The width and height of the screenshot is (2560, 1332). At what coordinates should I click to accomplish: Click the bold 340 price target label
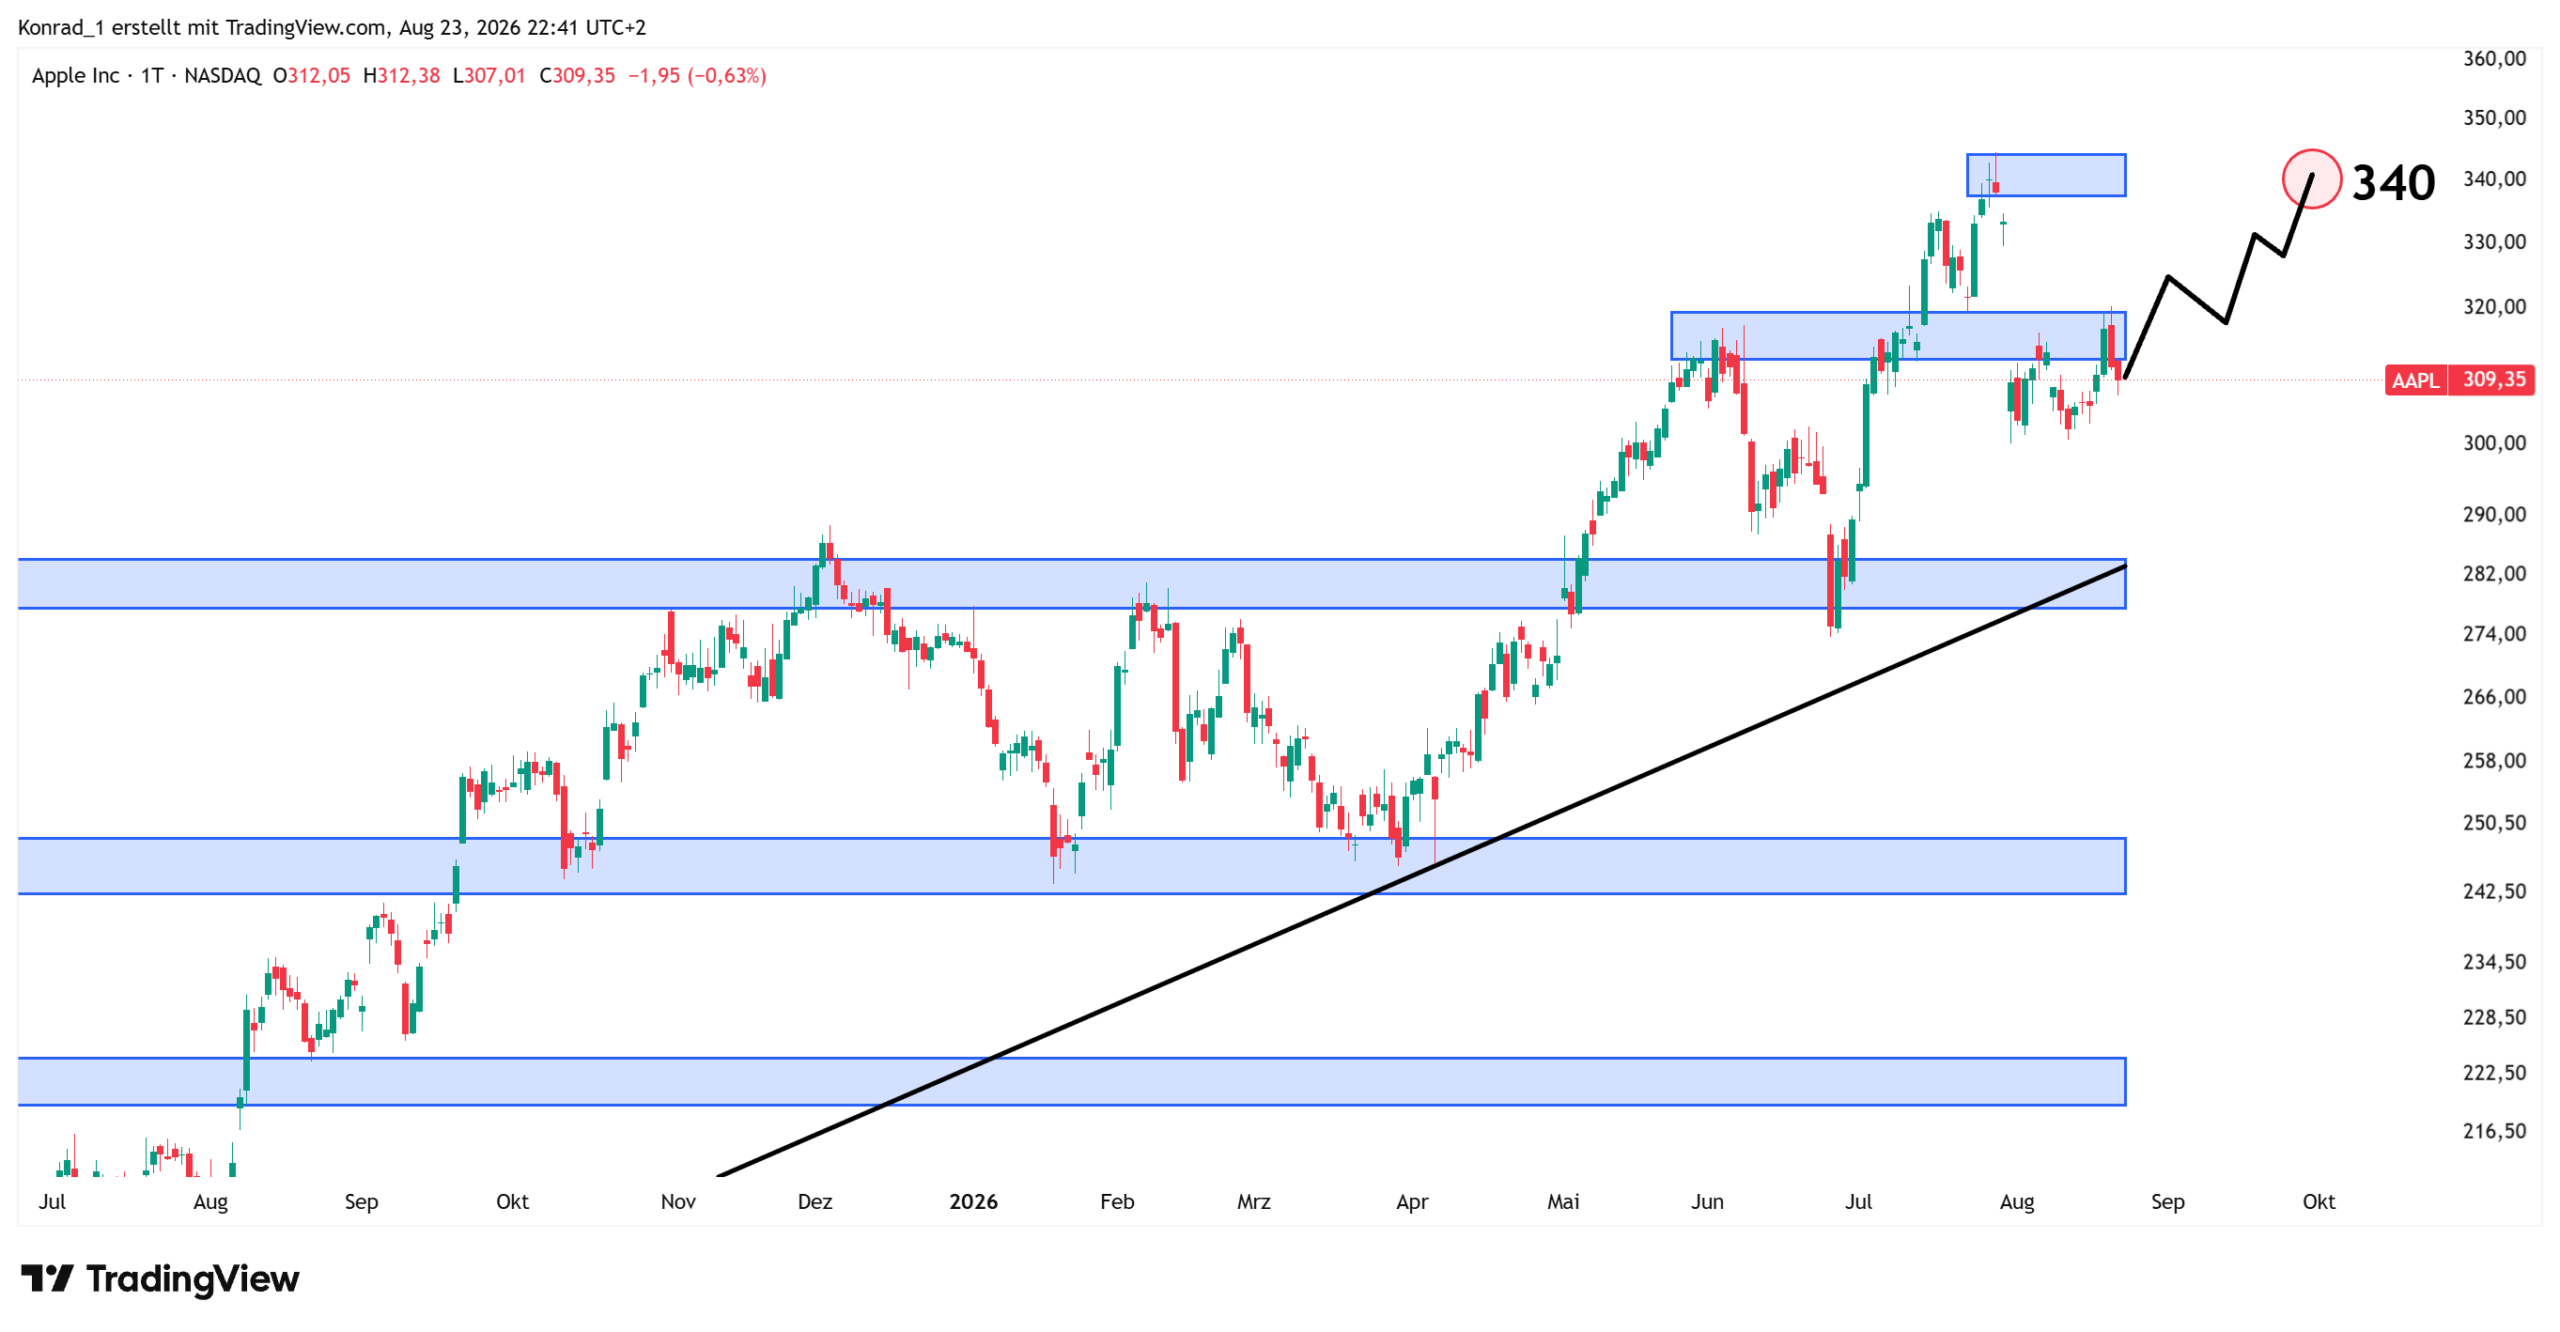click(x=2393, y=183)
